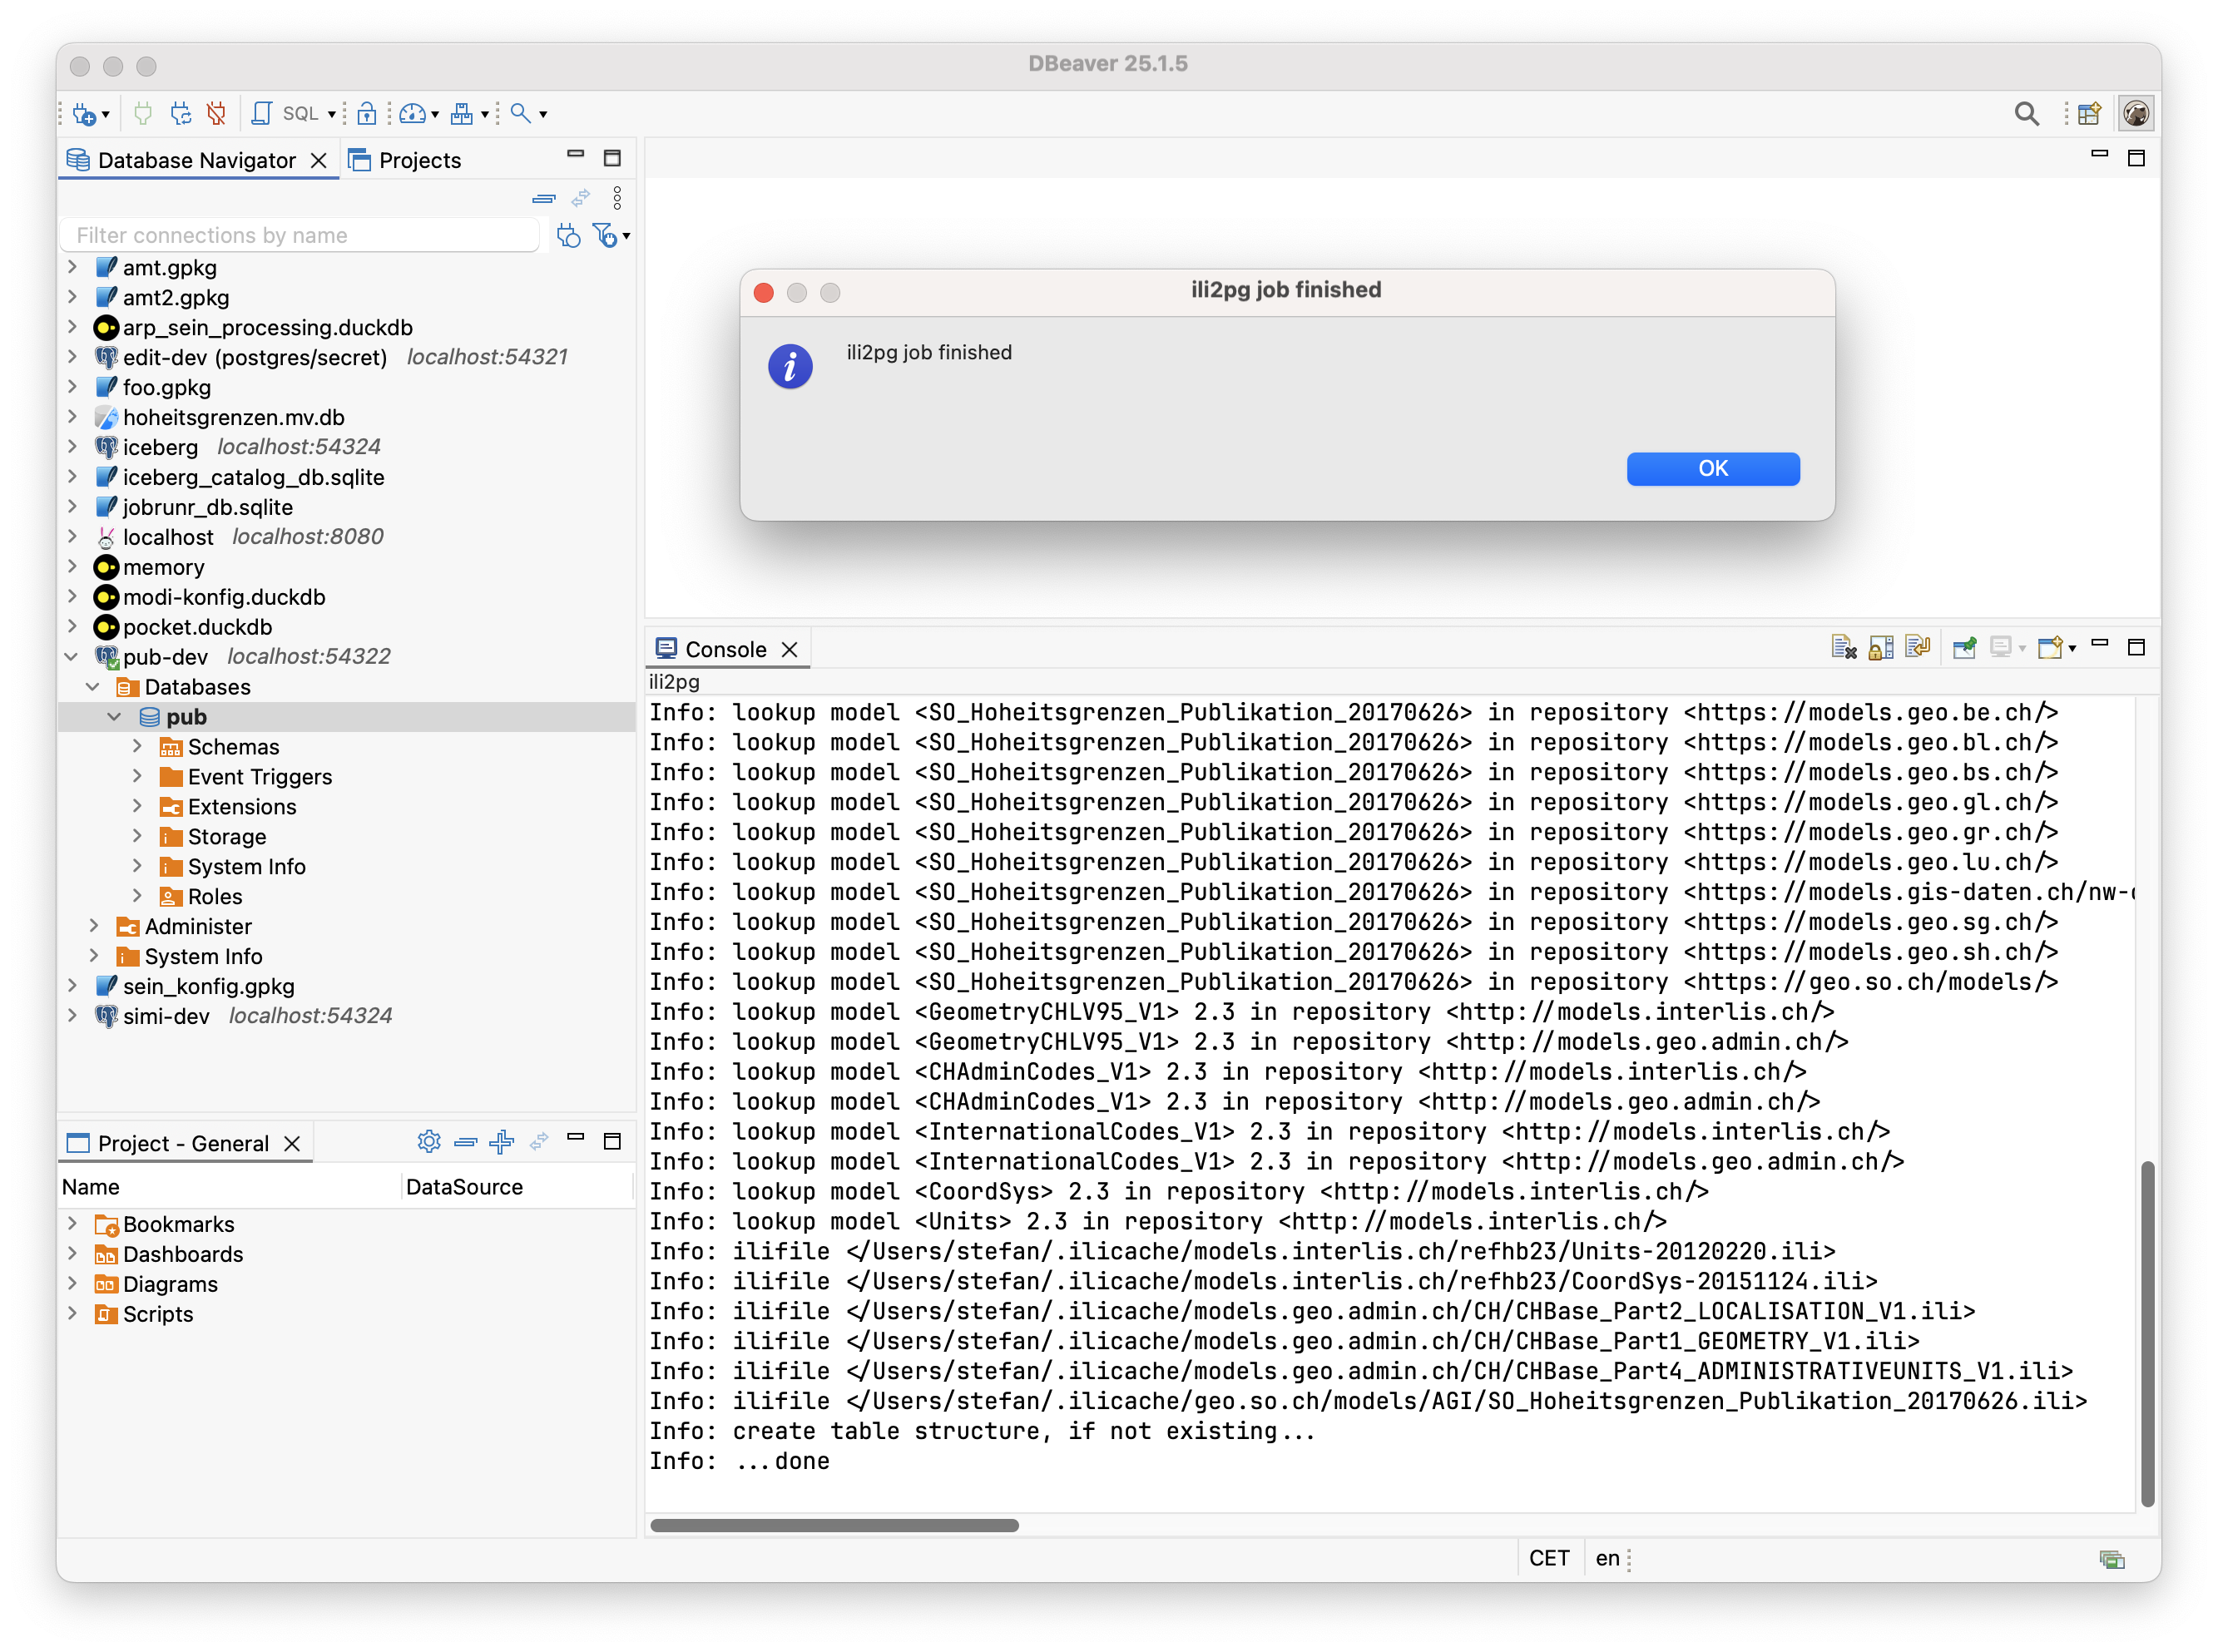Image resolution: width=2218 pixels, height=1652 pixels.
Task: Open the dashboard gauge tool
Action: point(412,114)
